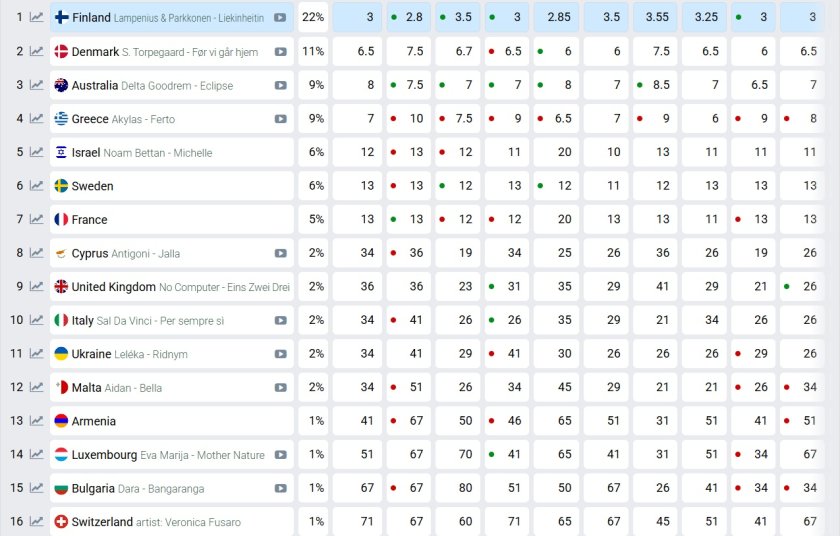Select Australia's 8.5 odds value
This screenshot has height=536, width=840.
point(657,85)
